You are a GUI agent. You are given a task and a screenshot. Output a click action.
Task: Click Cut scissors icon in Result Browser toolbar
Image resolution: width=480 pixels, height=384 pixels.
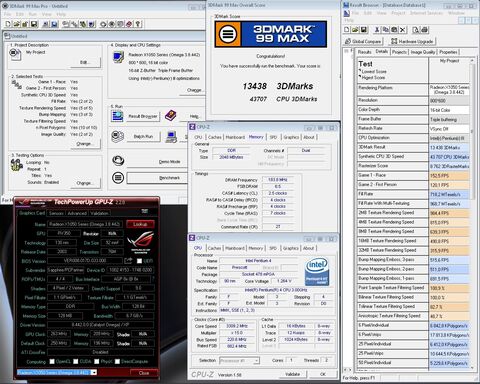coord(377,30)
